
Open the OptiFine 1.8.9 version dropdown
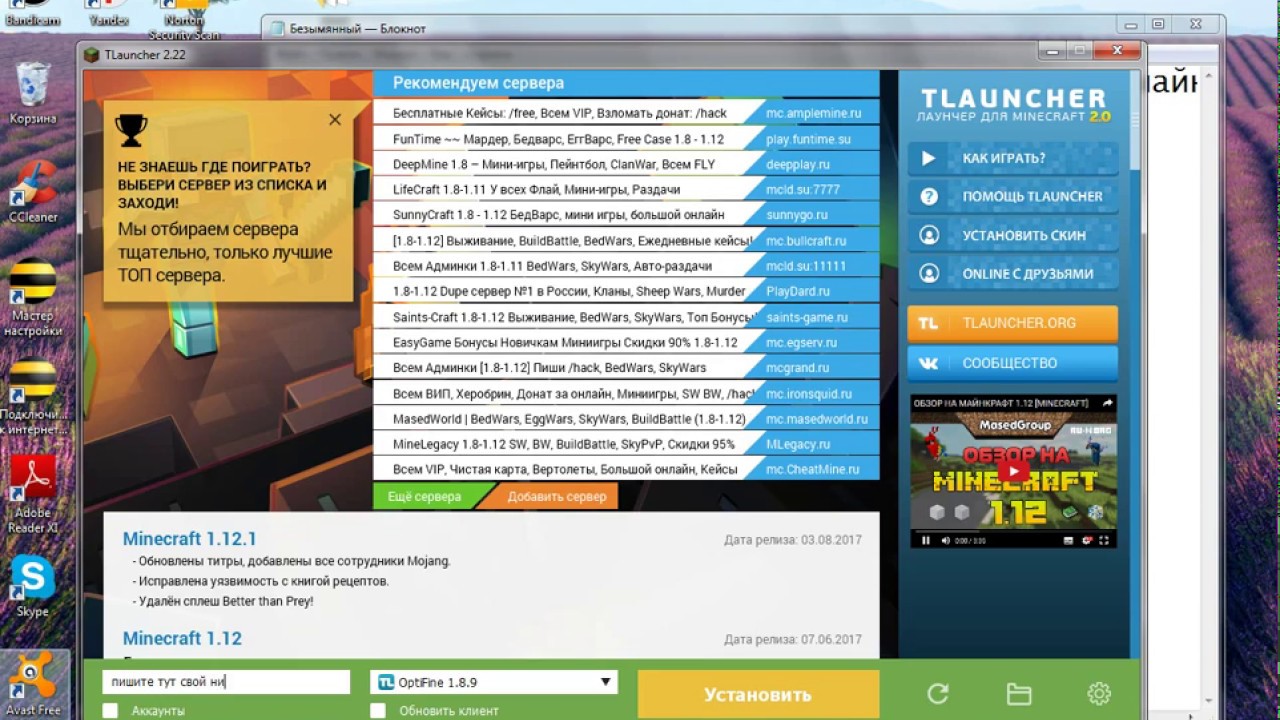coord(494,682)
